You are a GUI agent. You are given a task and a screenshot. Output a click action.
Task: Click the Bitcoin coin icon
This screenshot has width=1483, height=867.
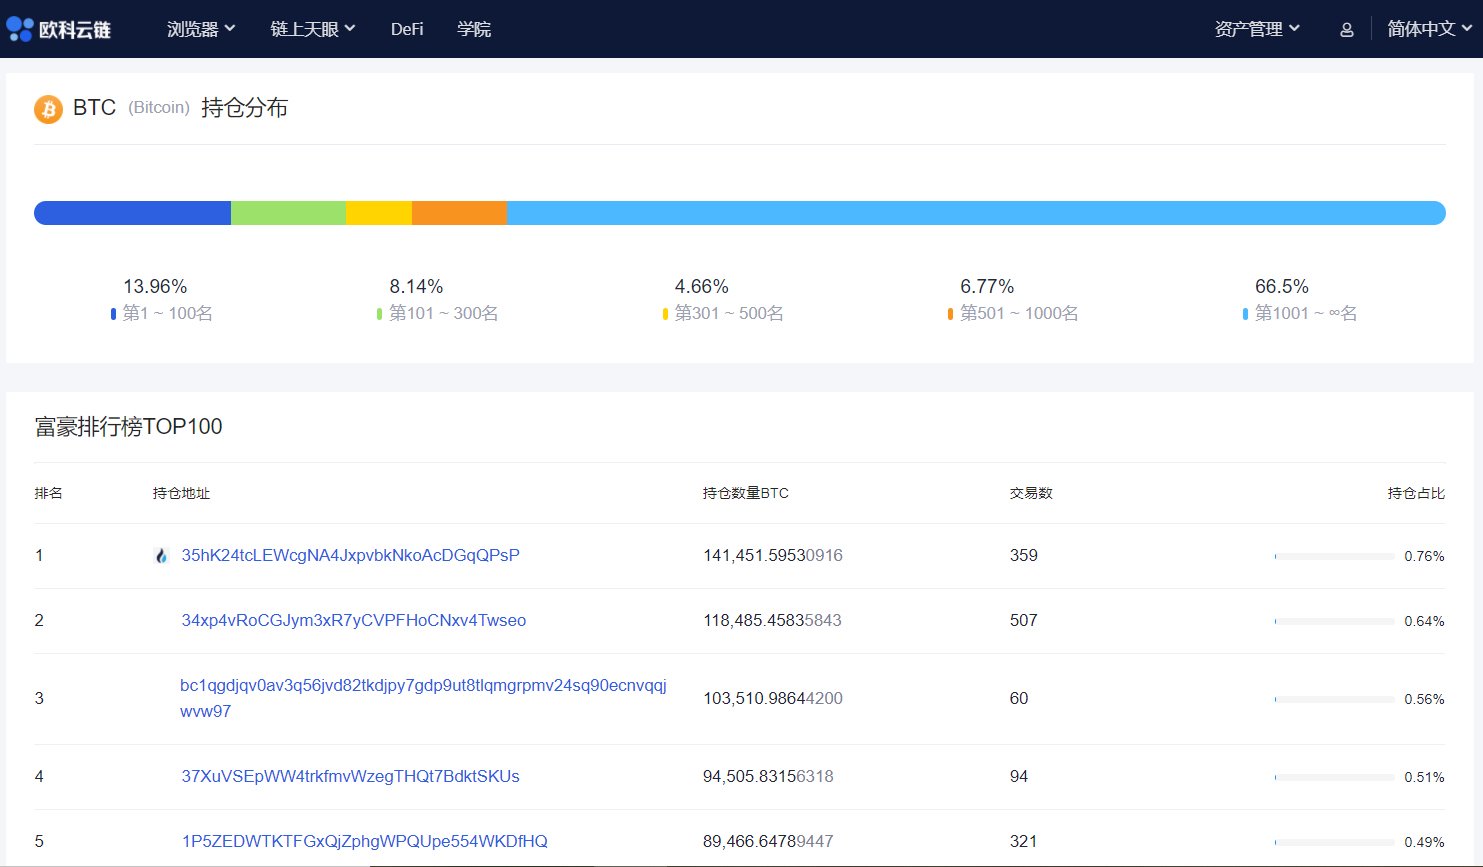(48, 109)
